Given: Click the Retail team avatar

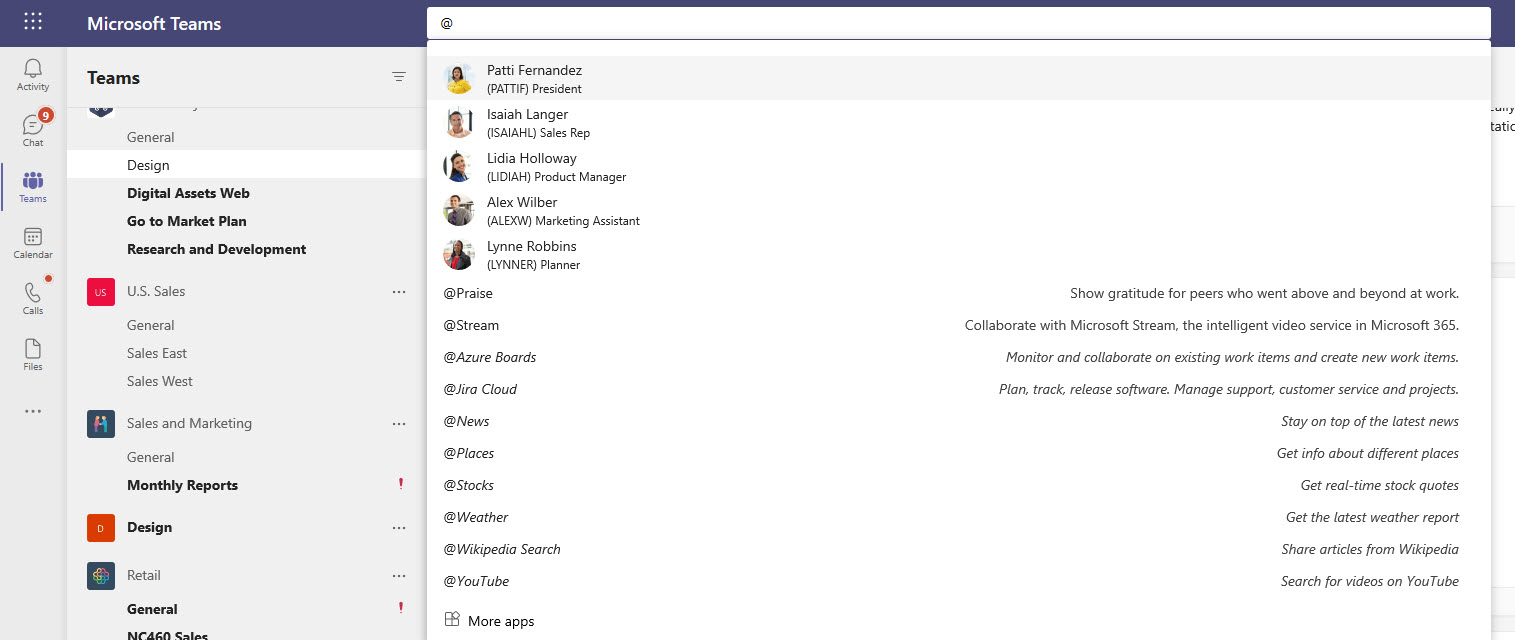Looking at the screenshot, I should pyautogui.click(x=101, y=576).
